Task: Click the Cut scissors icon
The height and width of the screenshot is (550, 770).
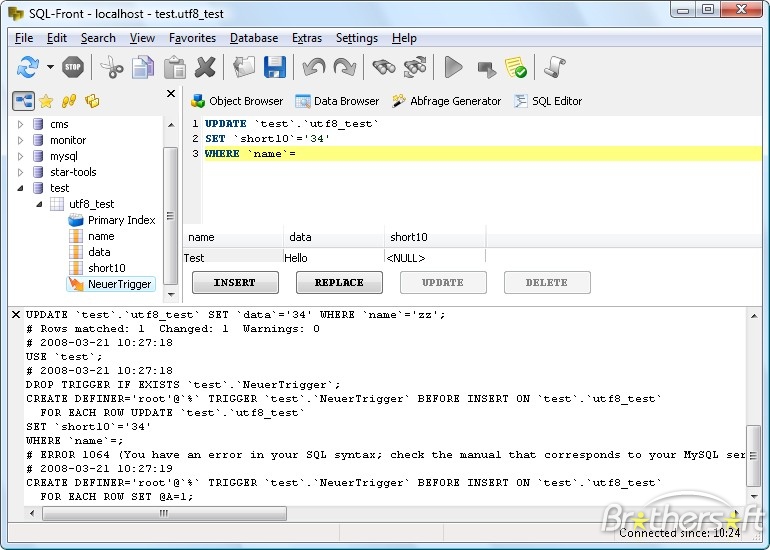Action: 112,67
